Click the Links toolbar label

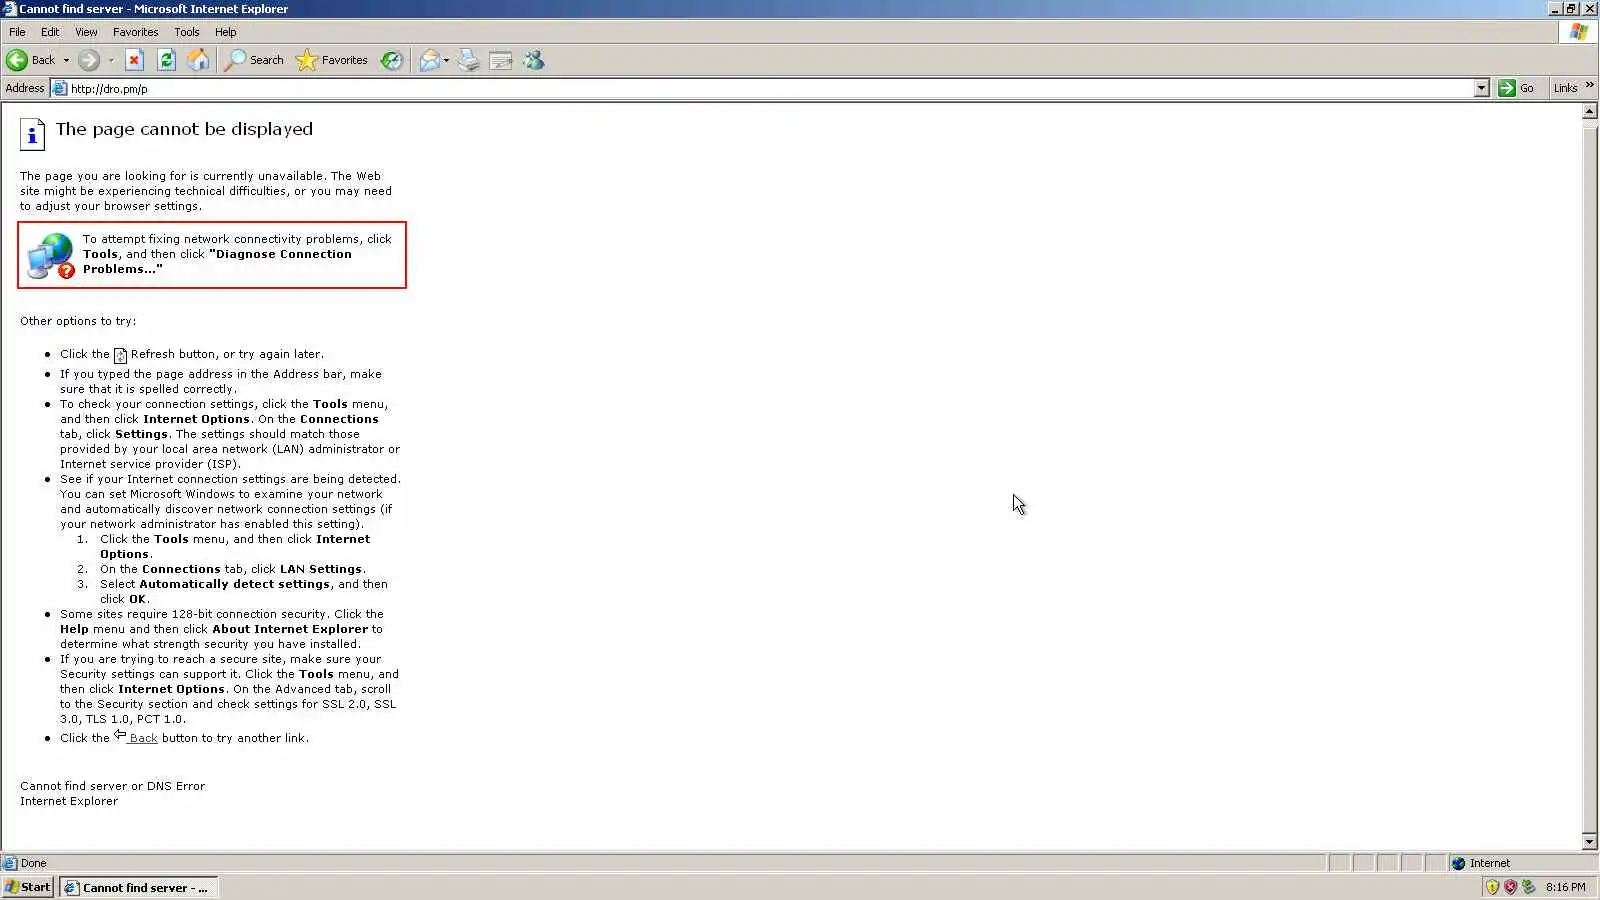tap(1565, 88)
